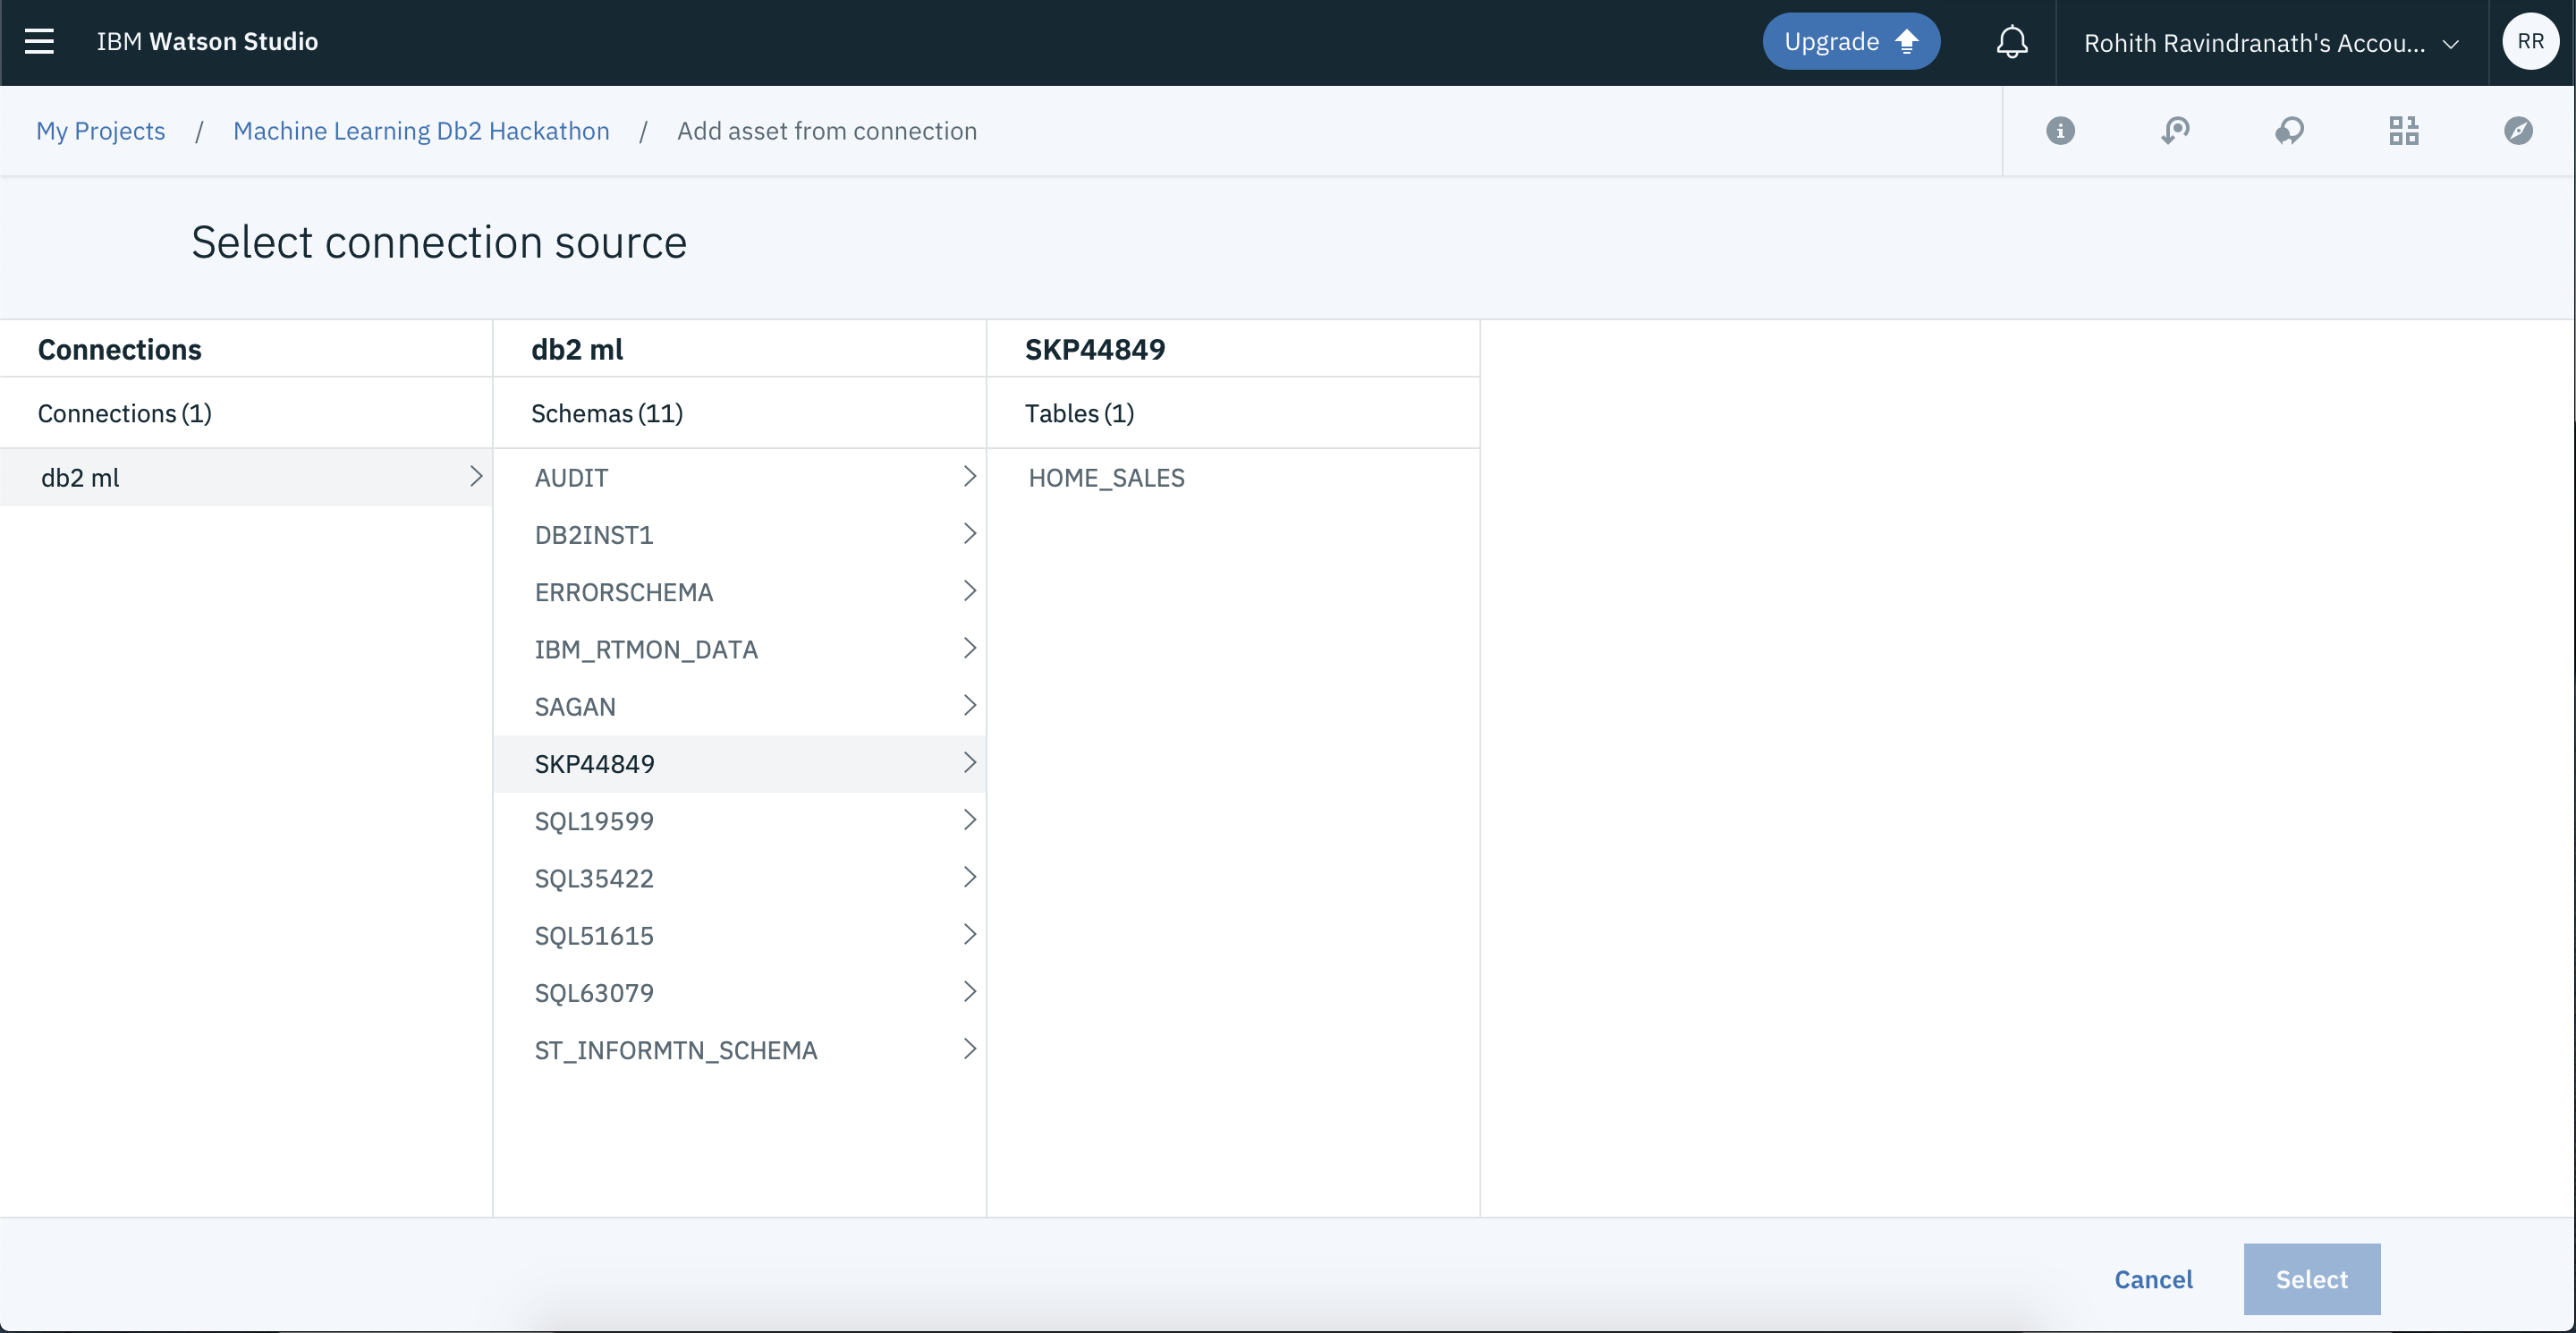Go to Machine Learning Db2 Hackathon project
This screenshot has height=1333, width=2576.
pyautogui.click(x=421, y=131)
